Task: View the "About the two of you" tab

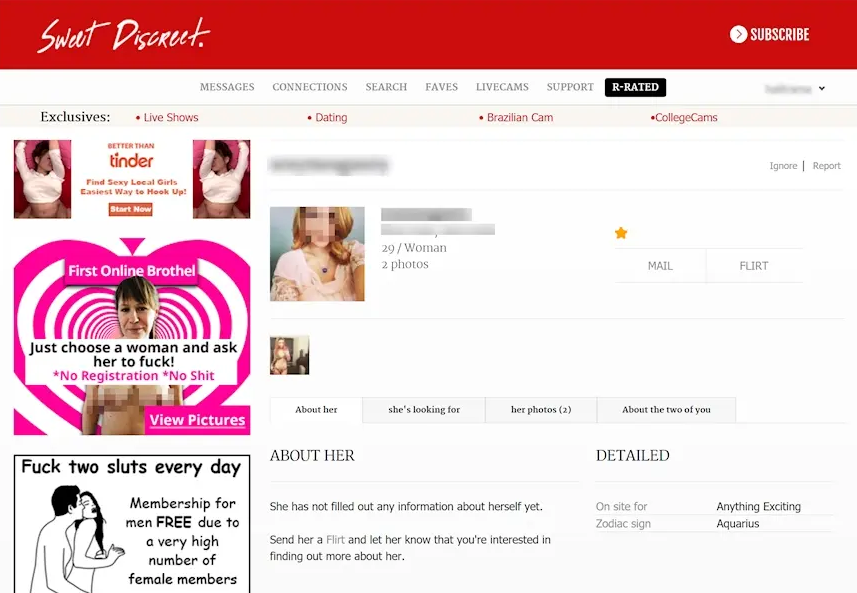Action: tap(666, 410)
